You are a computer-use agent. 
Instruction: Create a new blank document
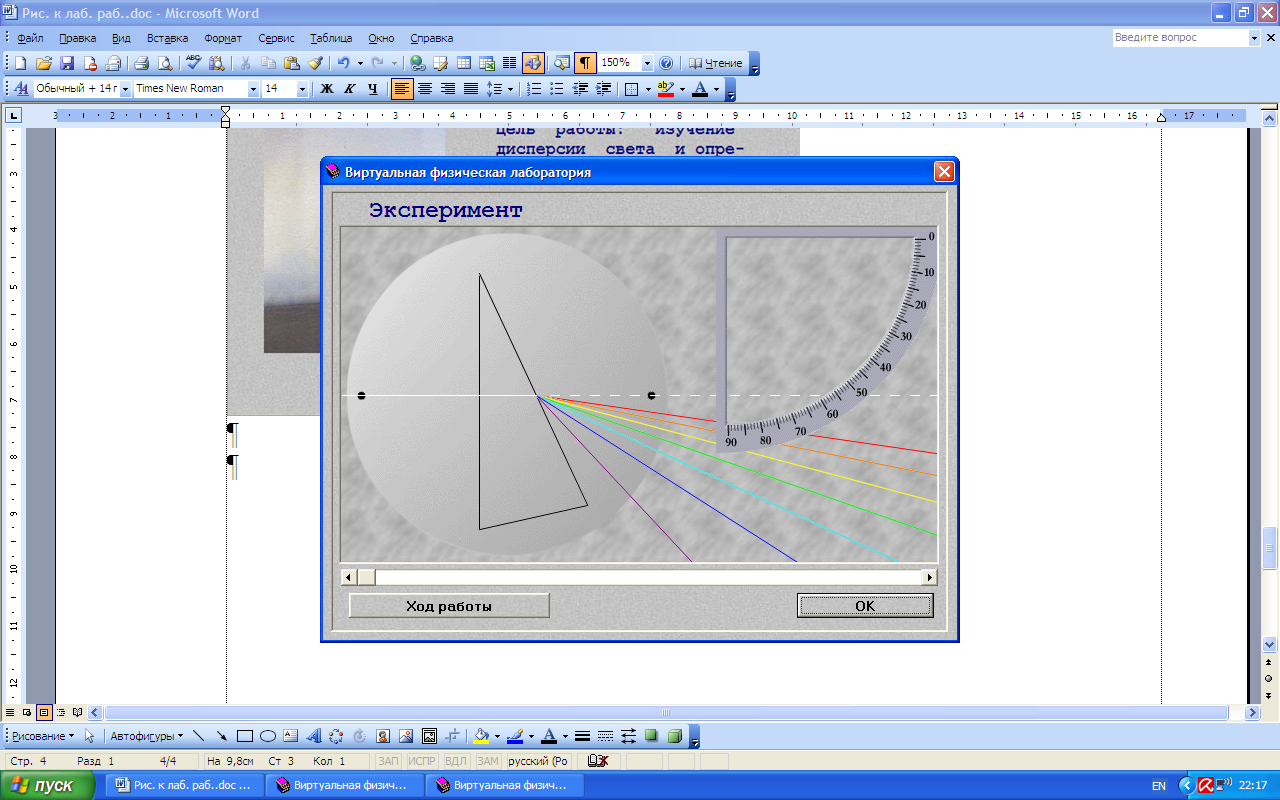[x=20, y=63]
